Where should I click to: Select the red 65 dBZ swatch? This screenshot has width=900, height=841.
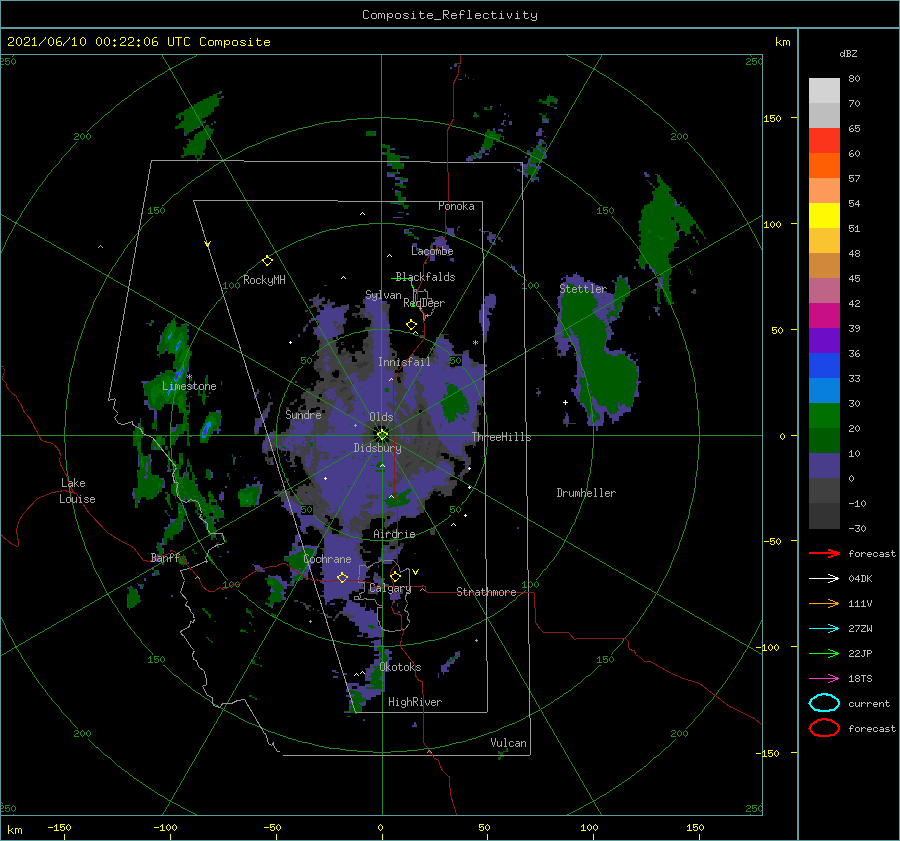pyautogui.click(x=824, y=140)
